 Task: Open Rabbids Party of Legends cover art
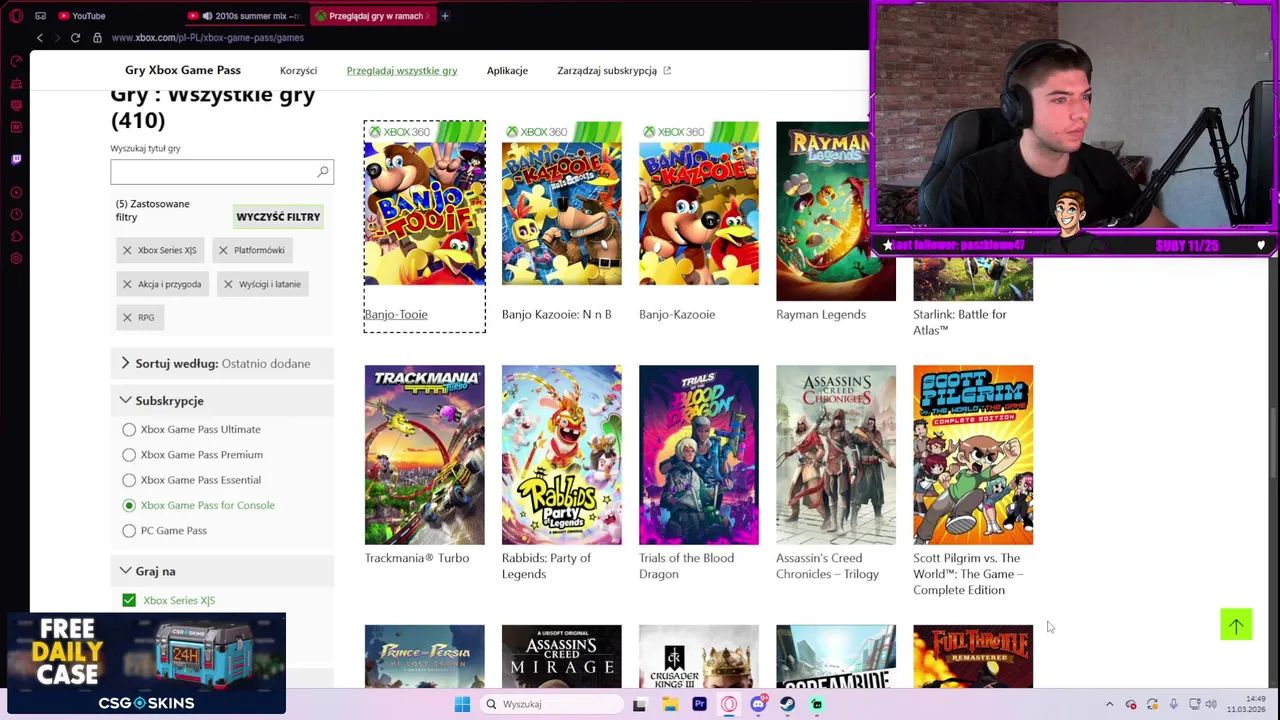tap(561, 455)
